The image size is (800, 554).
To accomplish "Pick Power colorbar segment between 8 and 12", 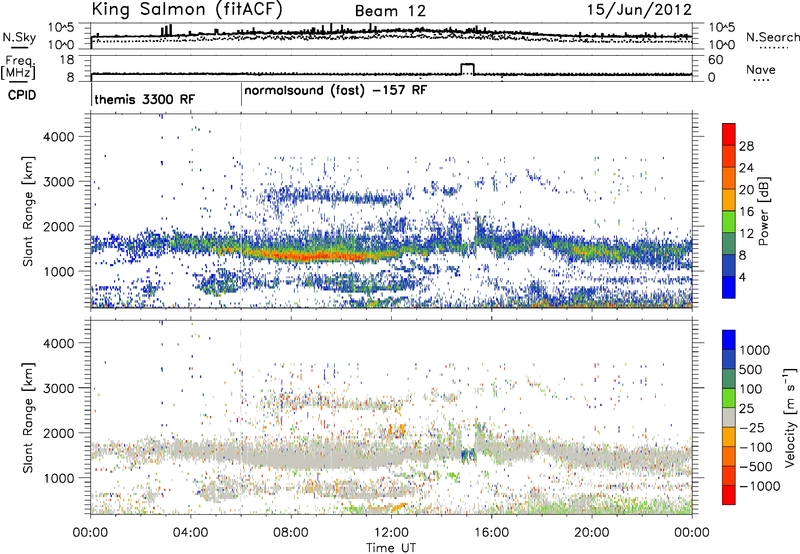I will pyautogui.click(x=729, y=244).
